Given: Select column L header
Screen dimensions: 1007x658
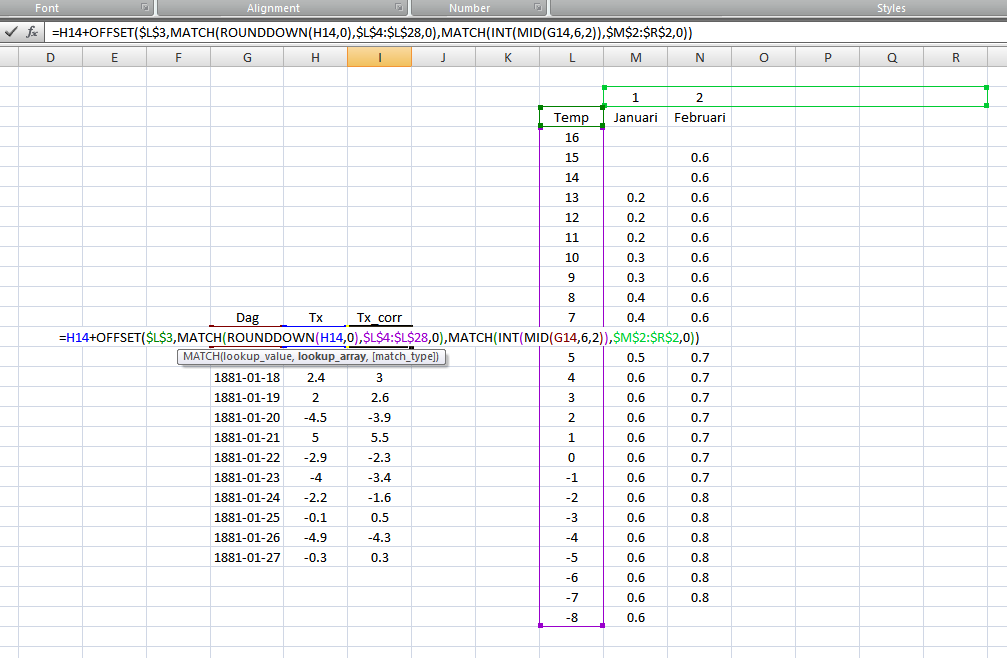Looking at the screenshot, I should point(571,58).
